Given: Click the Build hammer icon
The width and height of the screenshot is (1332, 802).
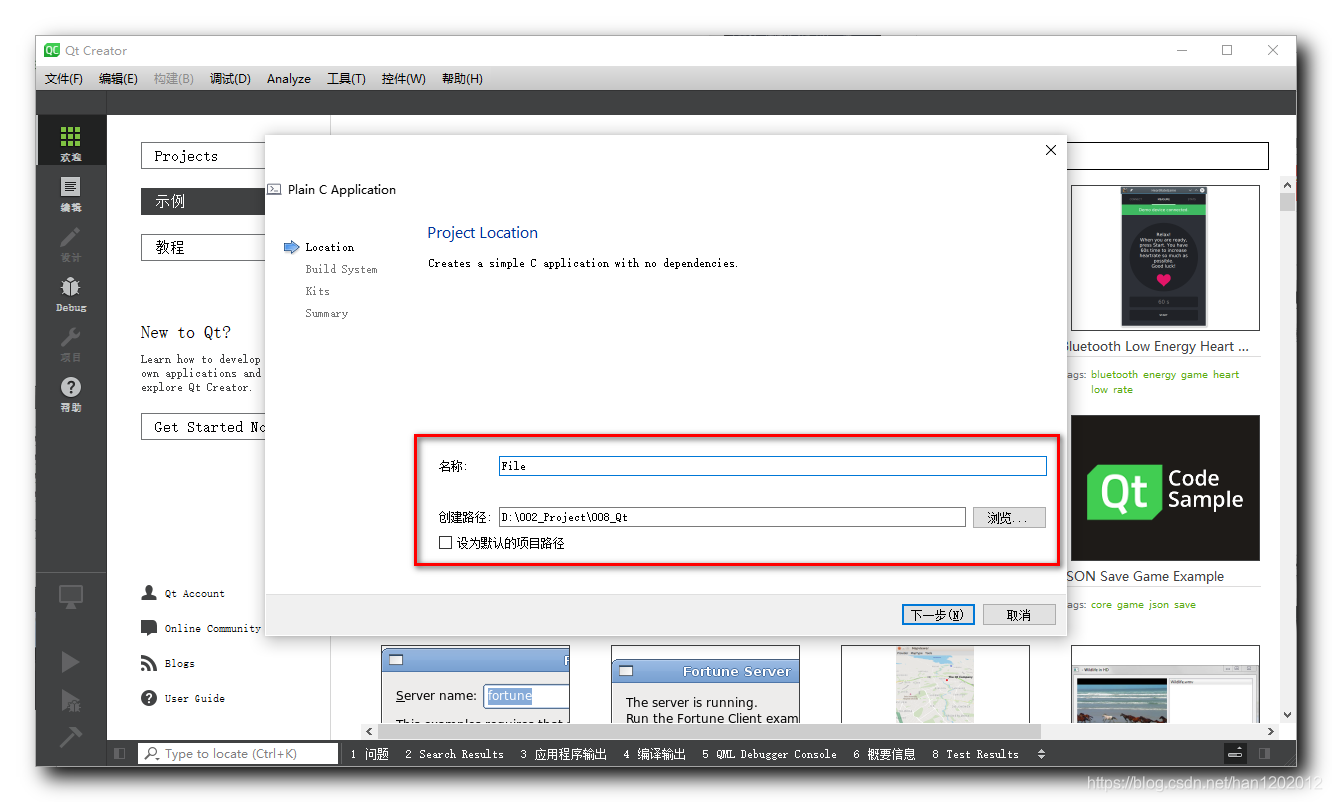Looking at the screenshot, I should [70, 736].
